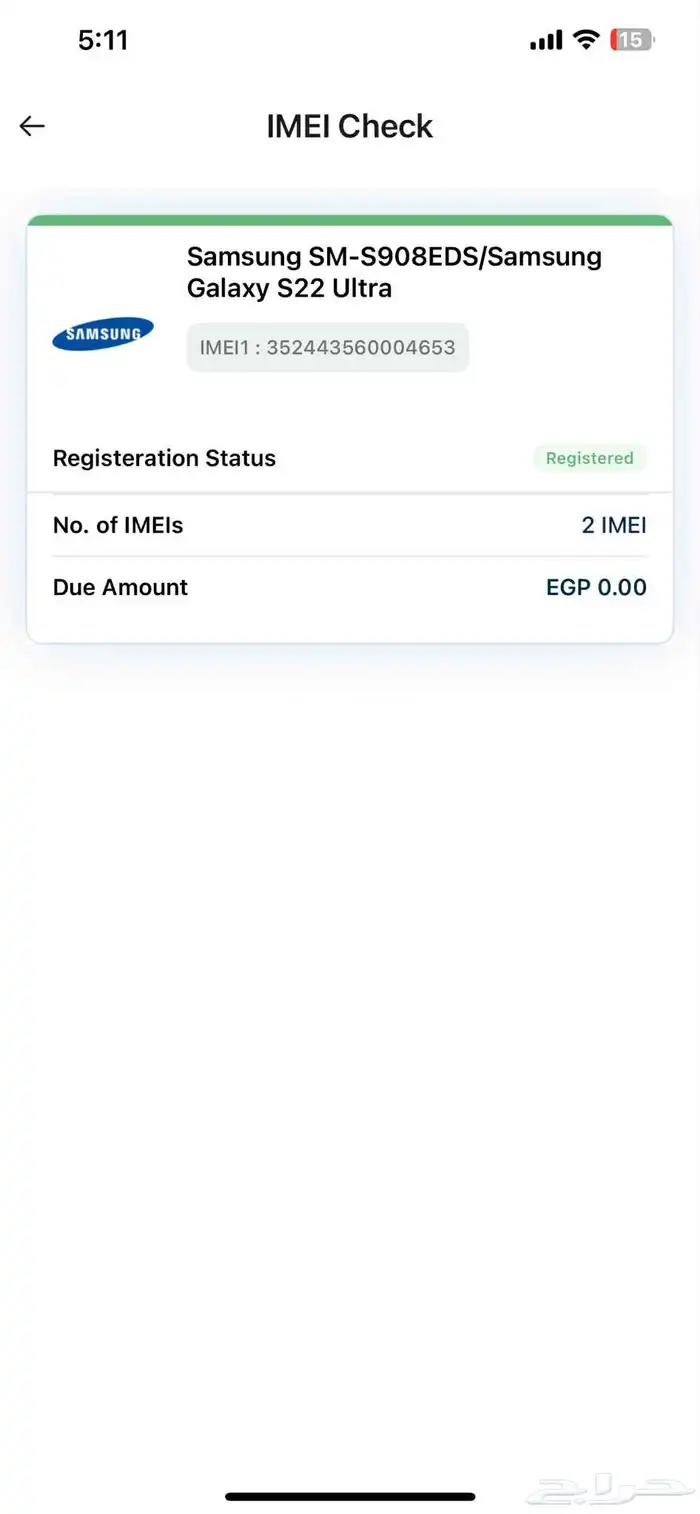The width and height of the screenshot is (700, 1514).
Task: Click the No. of IMEIs label
Action: [x=118, y=525]
